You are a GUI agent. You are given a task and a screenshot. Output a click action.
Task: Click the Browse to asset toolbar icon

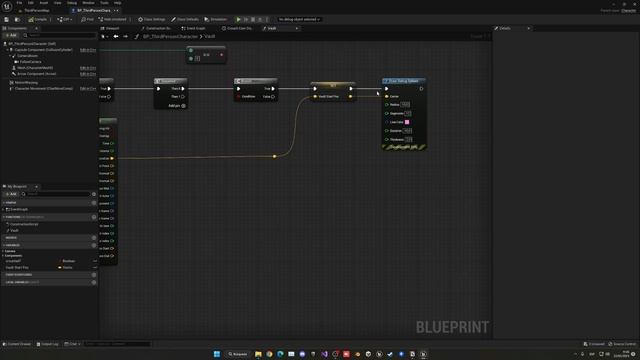[17, 19]
